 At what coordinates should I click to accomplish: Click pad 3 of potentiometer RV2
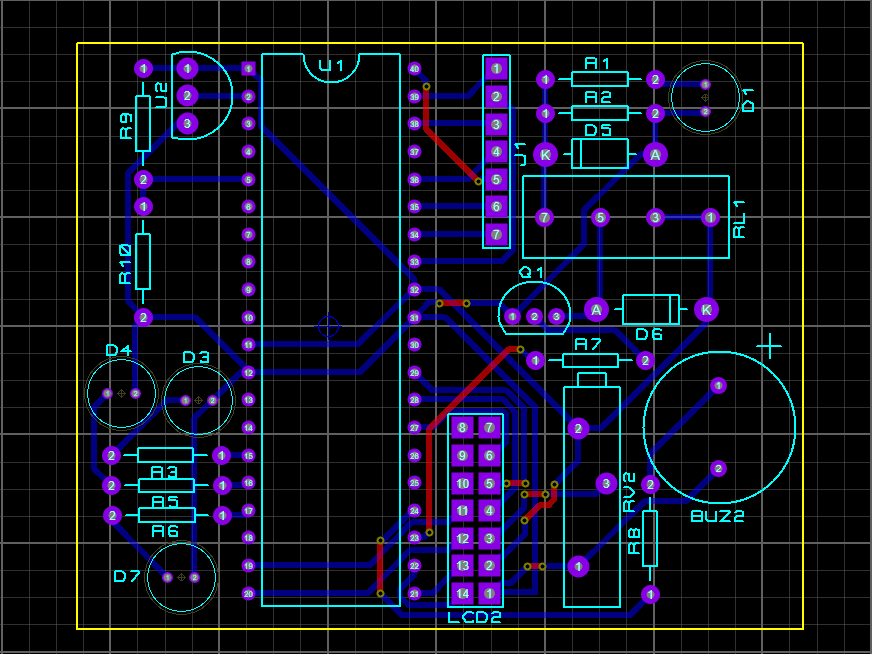click(606, 483)
